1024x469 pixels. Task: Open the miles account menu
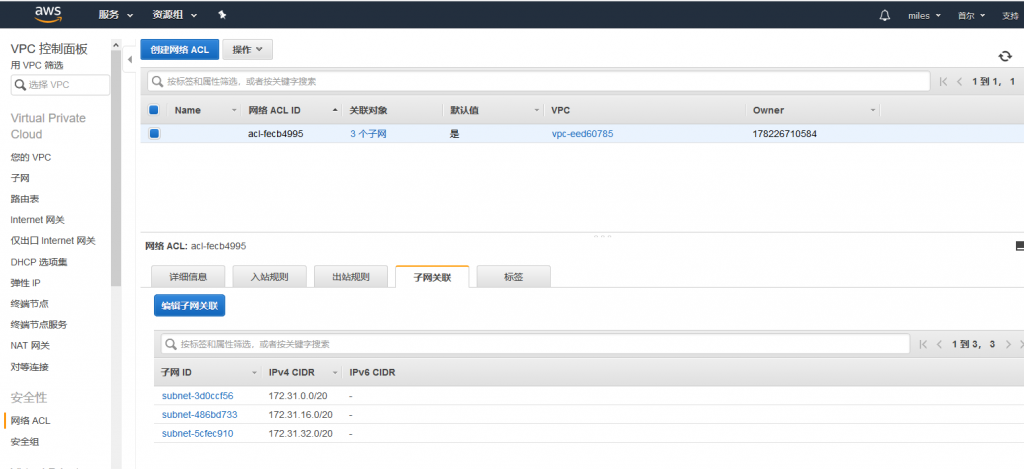923,15
